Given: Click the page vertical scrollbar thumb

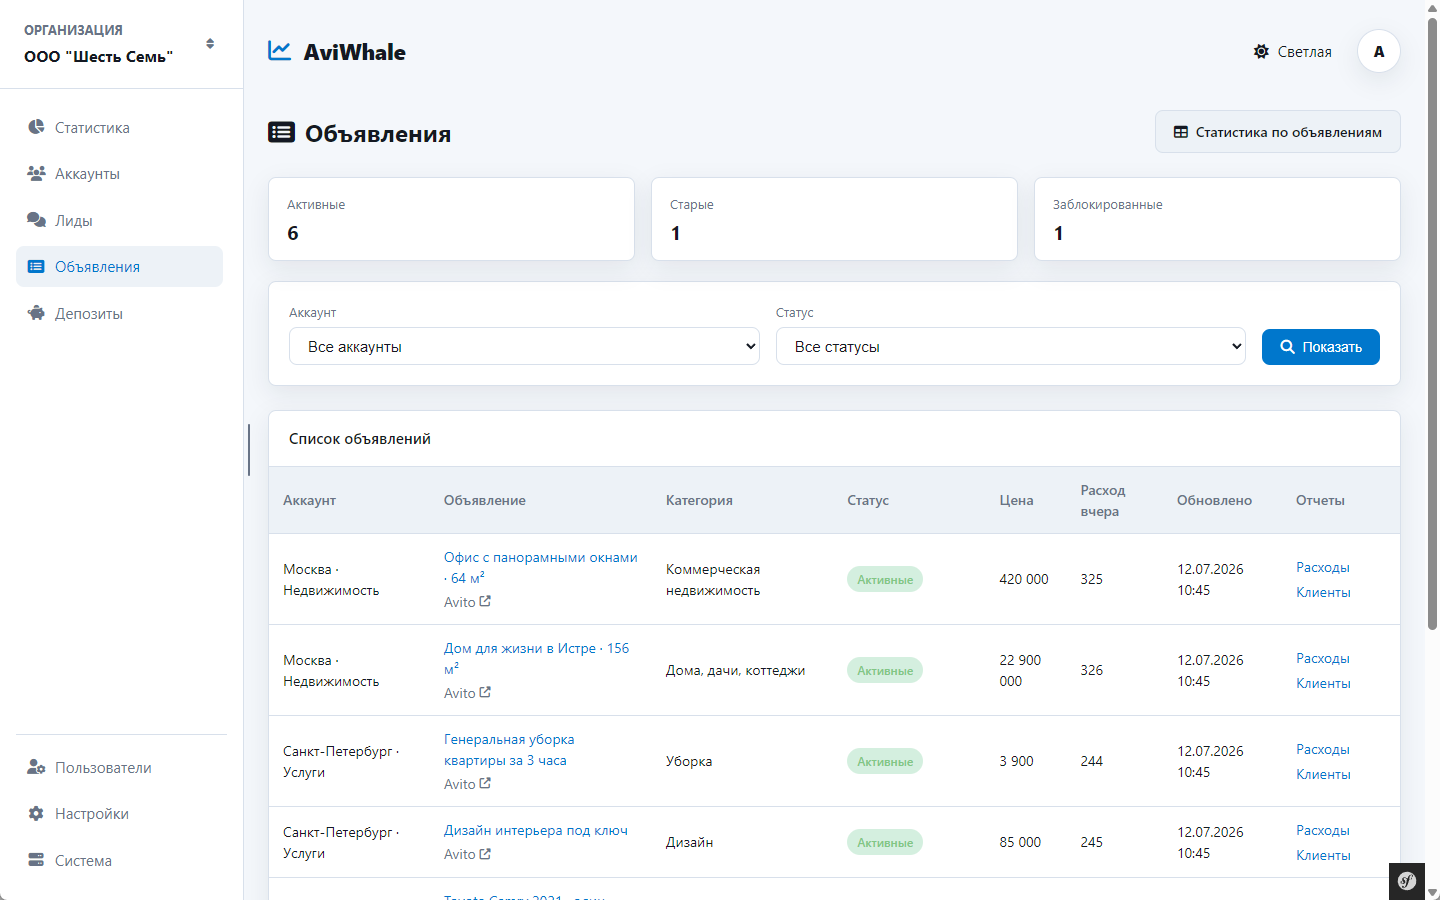Looking at the screenshot, I should click(1432, 323).
